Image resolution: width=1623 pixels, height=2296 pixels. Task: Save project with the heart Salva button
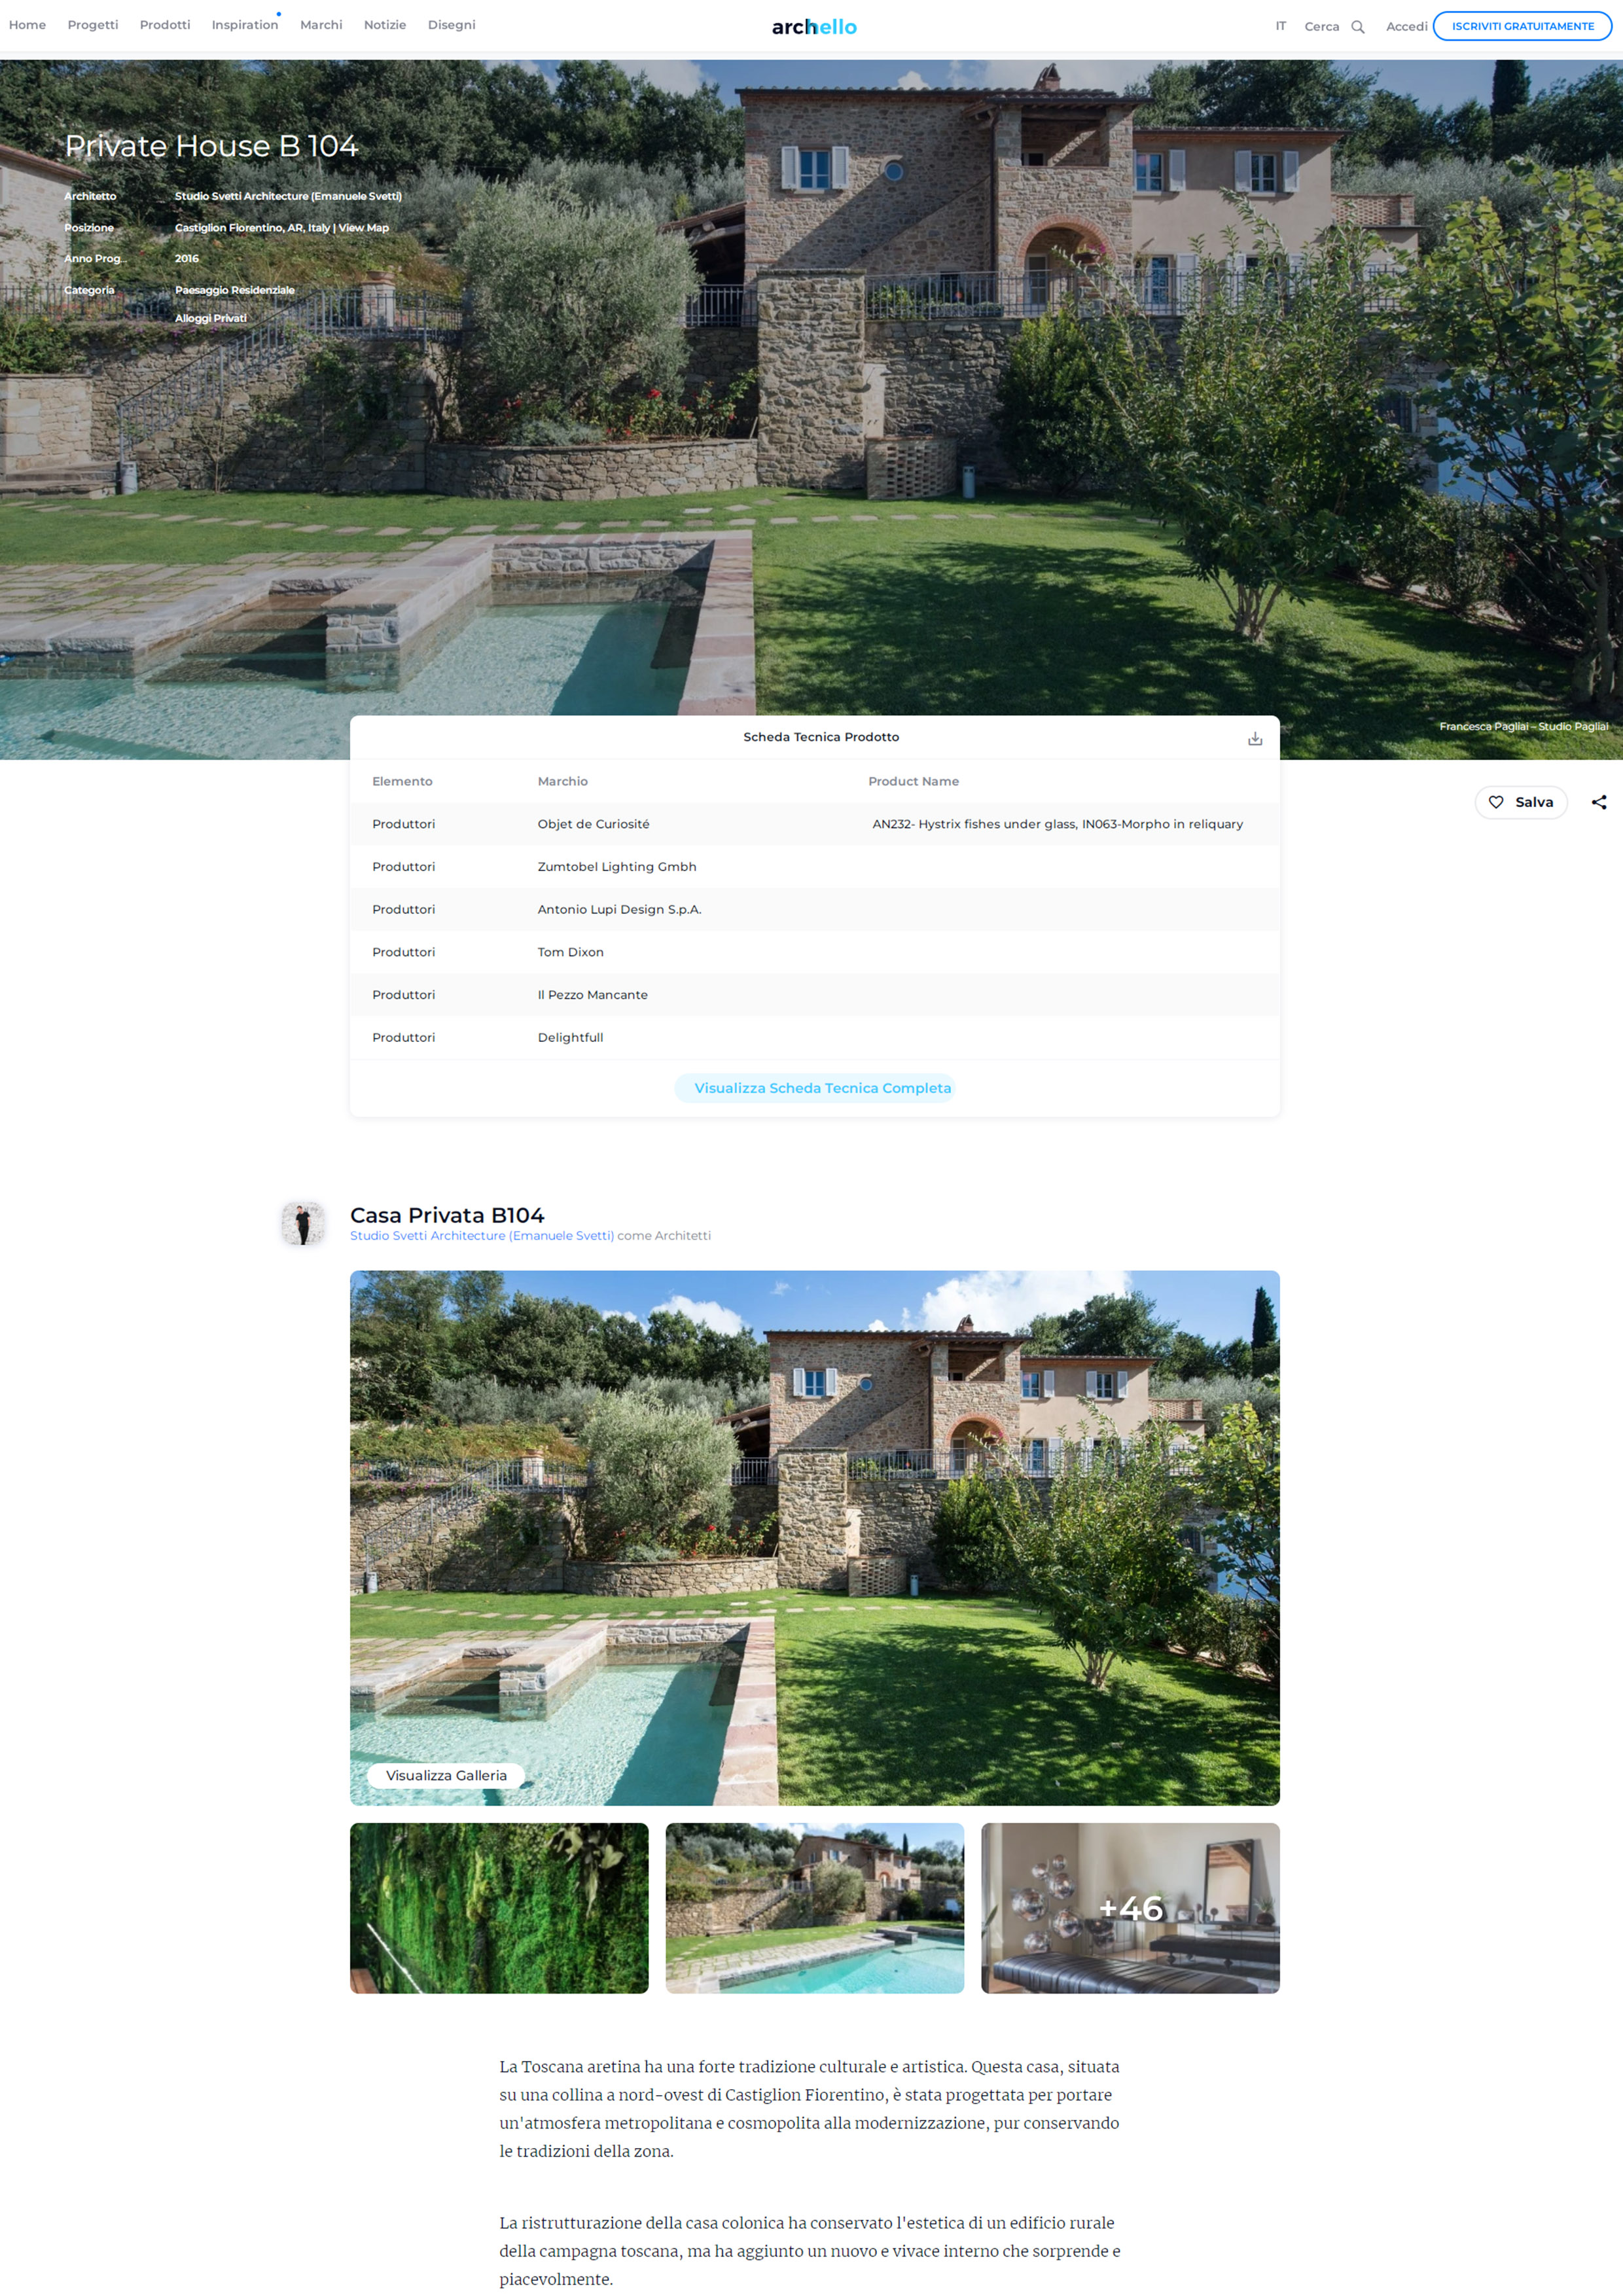point(1521,802)
